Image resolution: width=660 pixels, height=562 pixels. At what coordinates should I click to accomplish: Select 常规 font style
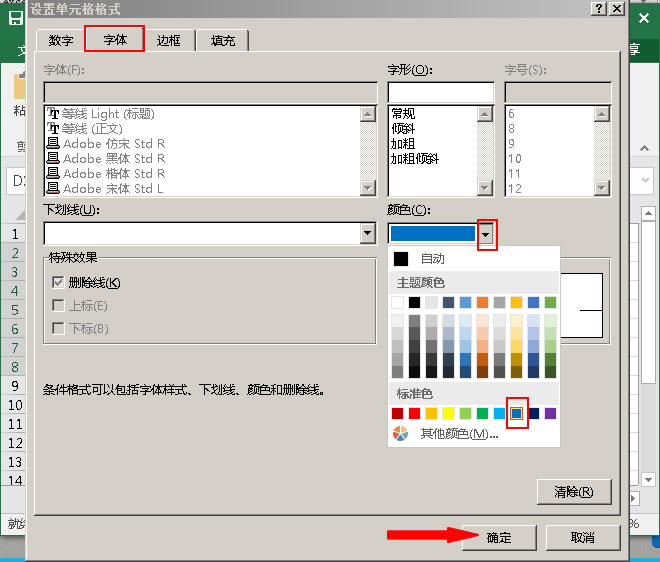[403, 114]
